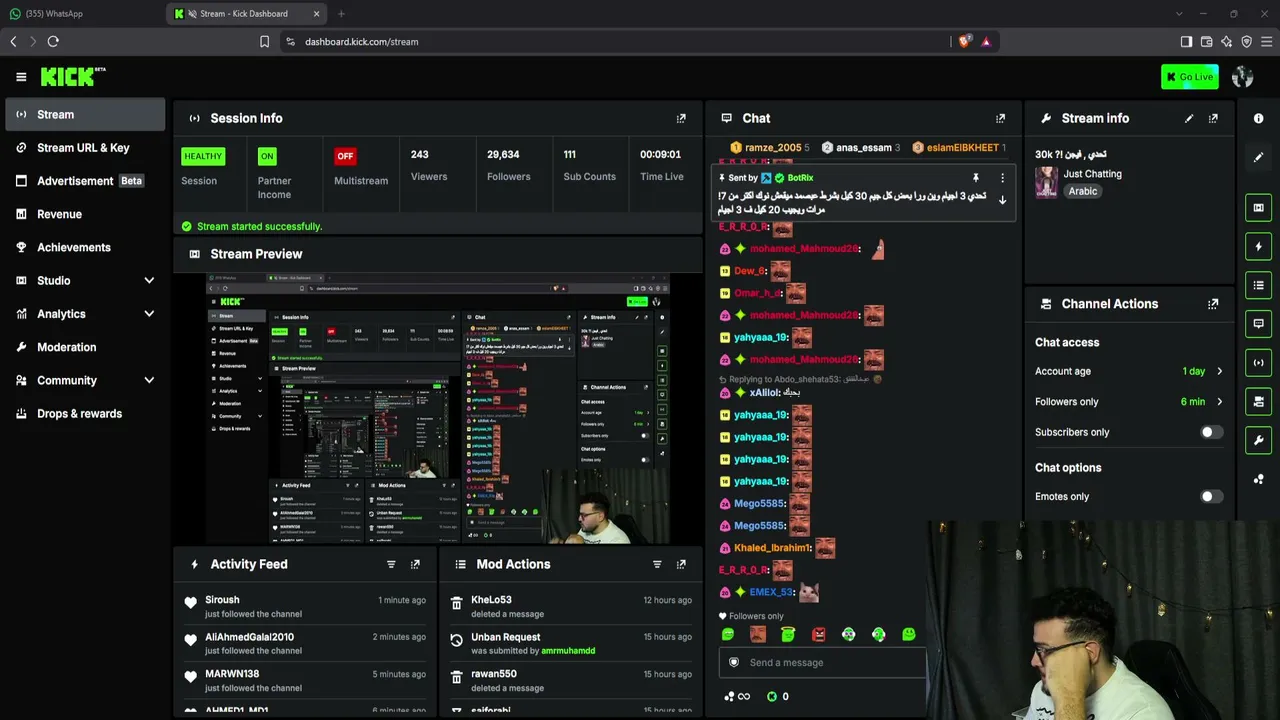This screenshot has width=1280, height=720.
Task: Click the Arabic language tag
Action: [x=1082, y=191]
